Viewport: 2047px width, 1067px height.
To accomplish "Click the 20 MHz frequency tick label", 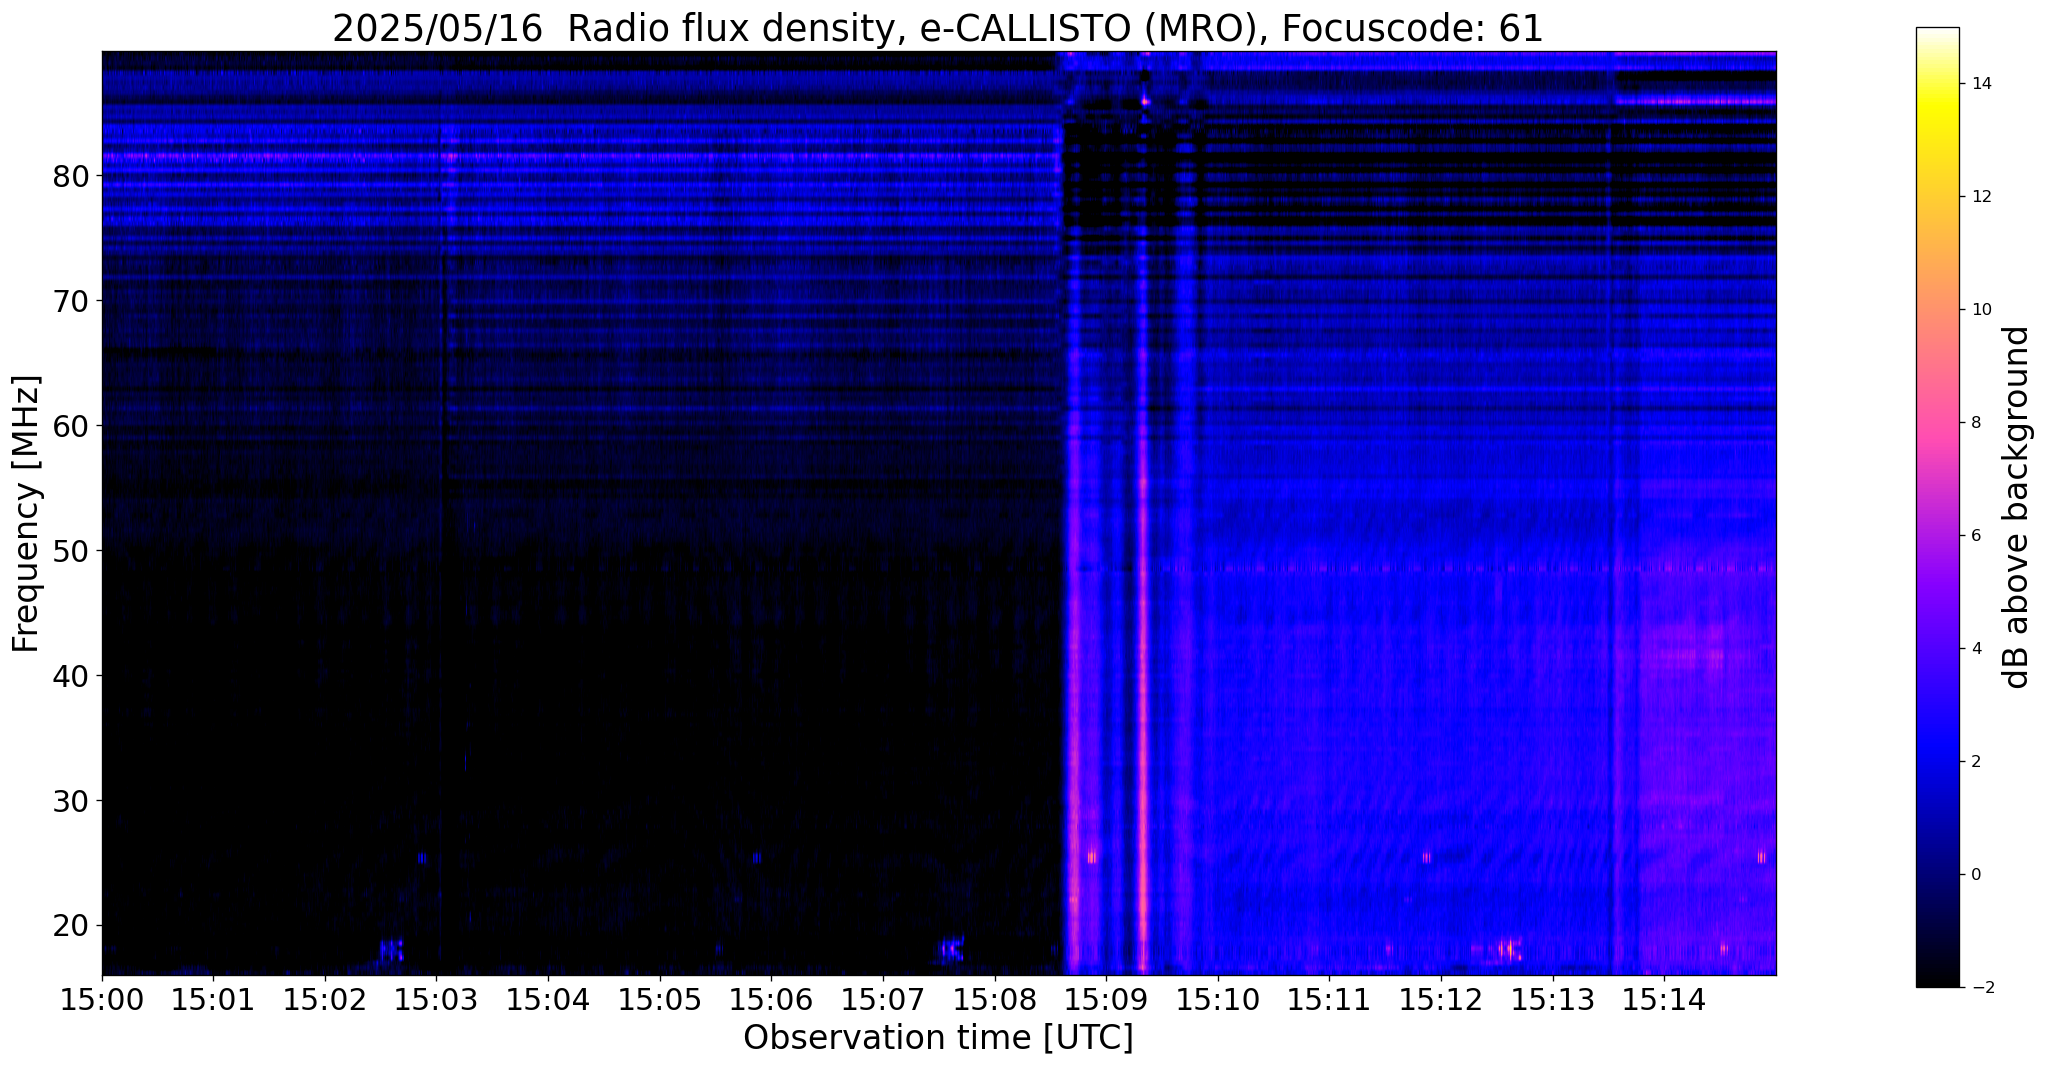I will (x=70, y=926).
